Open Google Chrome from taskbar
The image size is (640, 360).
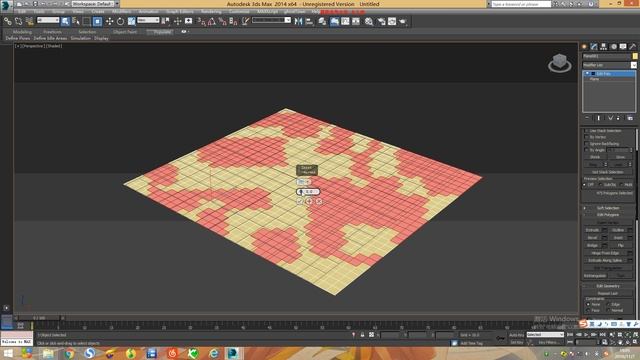pos(69,353)
